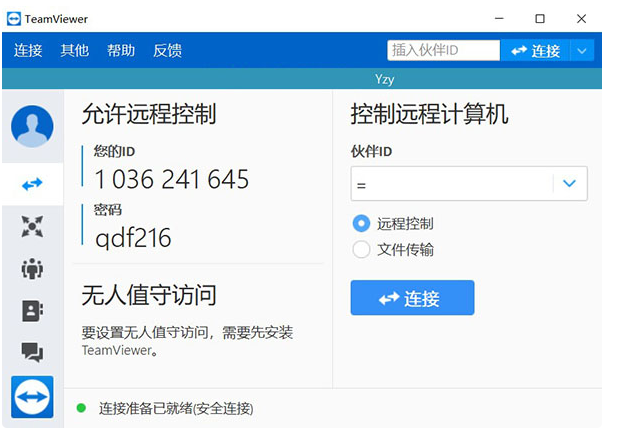The image size is (636, 441).
Task: Focus the 插入伙伴ID input field
Action: (444, 50)
